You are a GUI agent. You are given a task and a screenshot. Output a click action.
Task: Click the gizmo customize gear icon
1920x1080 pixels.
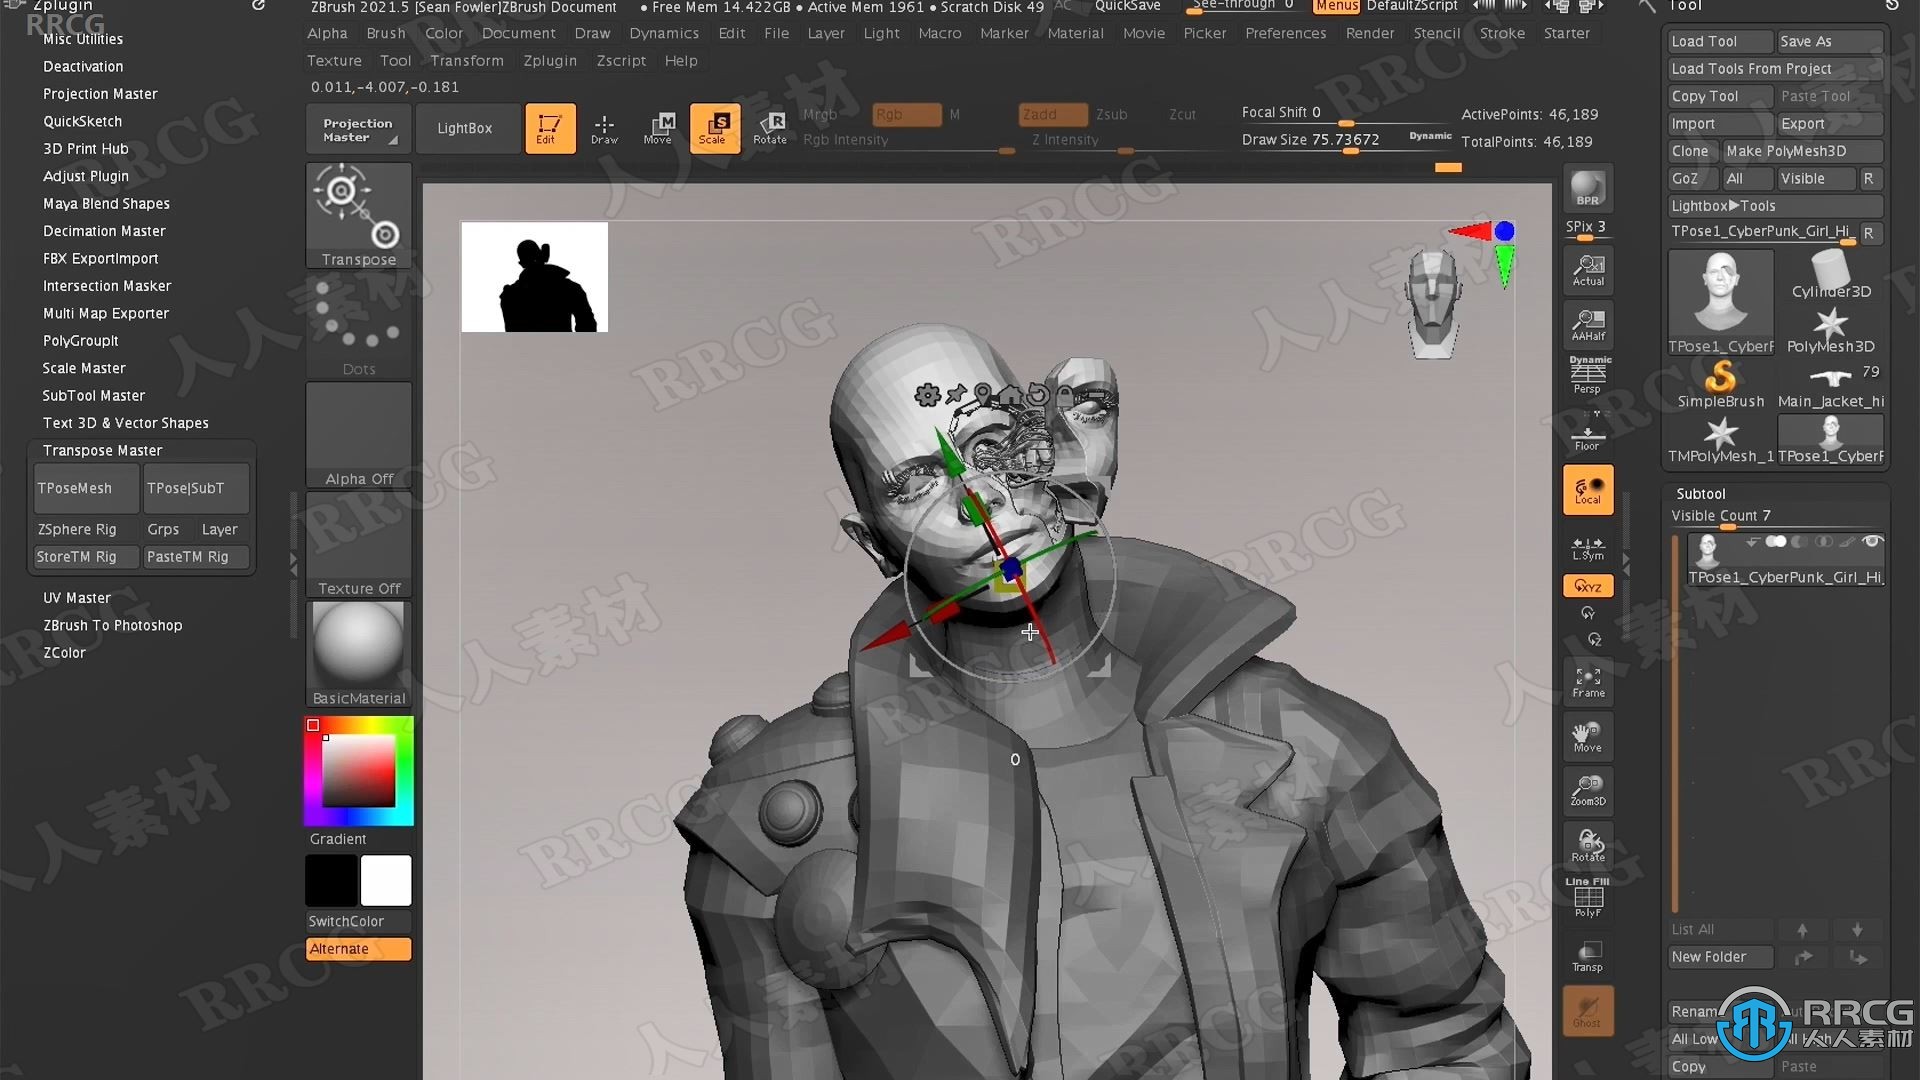927,395
